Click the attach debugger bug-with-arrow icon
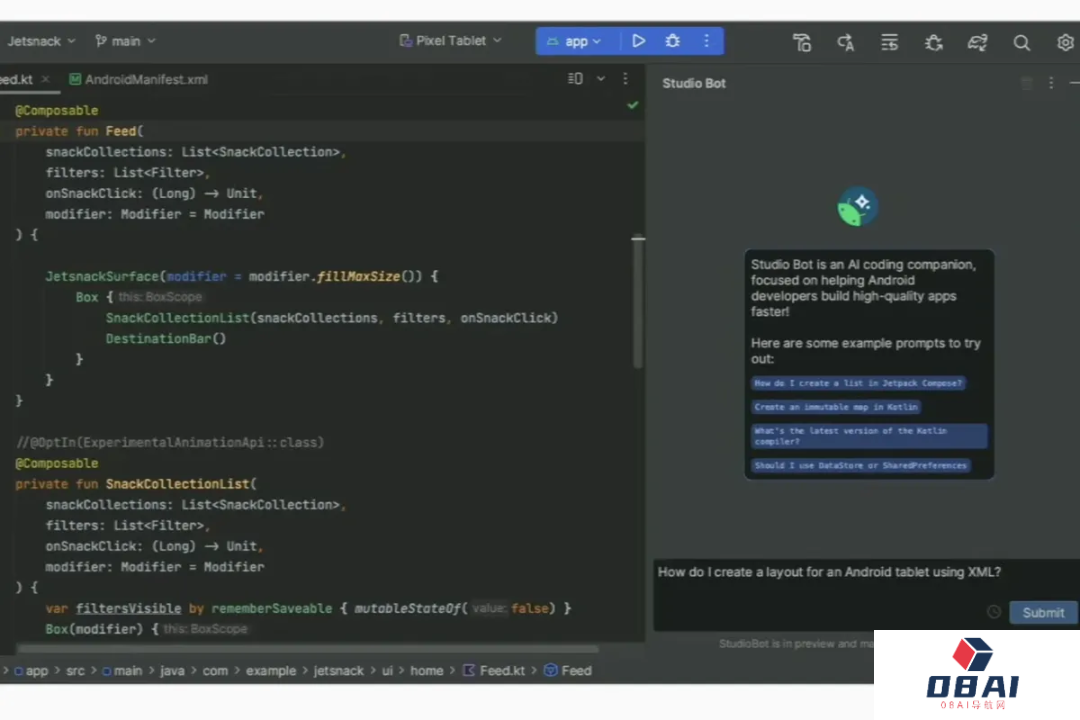 point(933,43)
